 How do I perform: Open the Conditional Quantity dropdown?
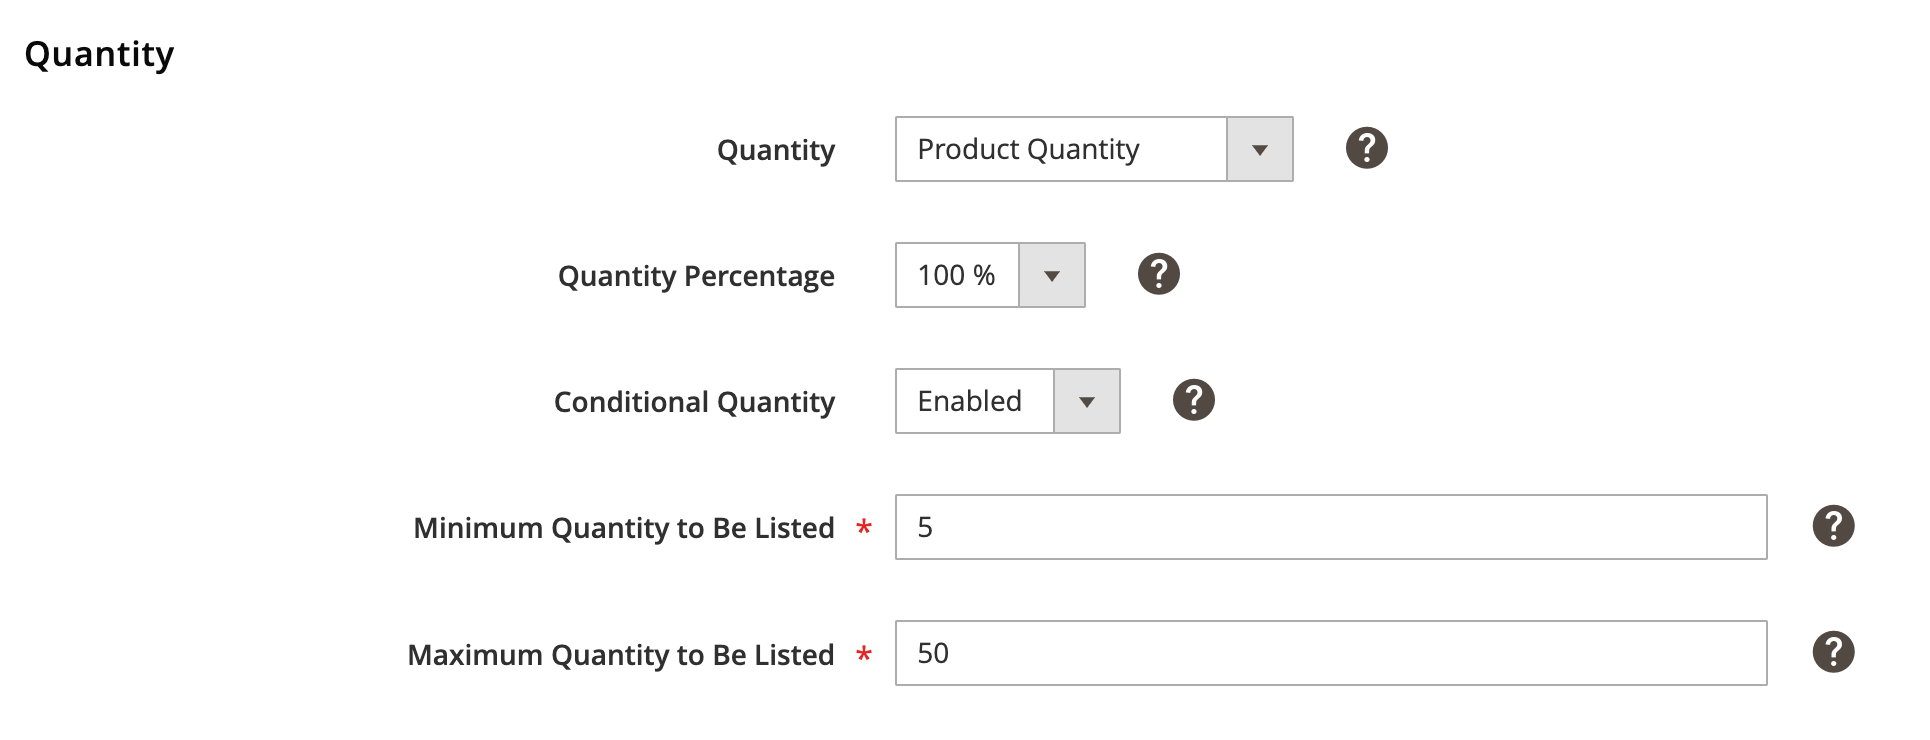(1086, 400)
